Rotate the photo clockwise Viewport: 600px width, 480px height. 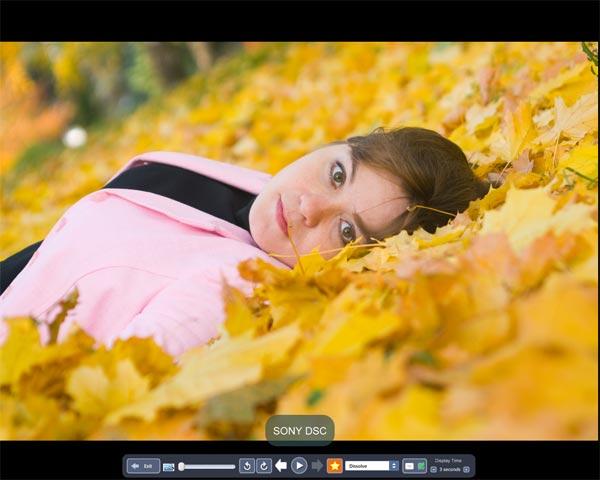[x=264, y=466]
